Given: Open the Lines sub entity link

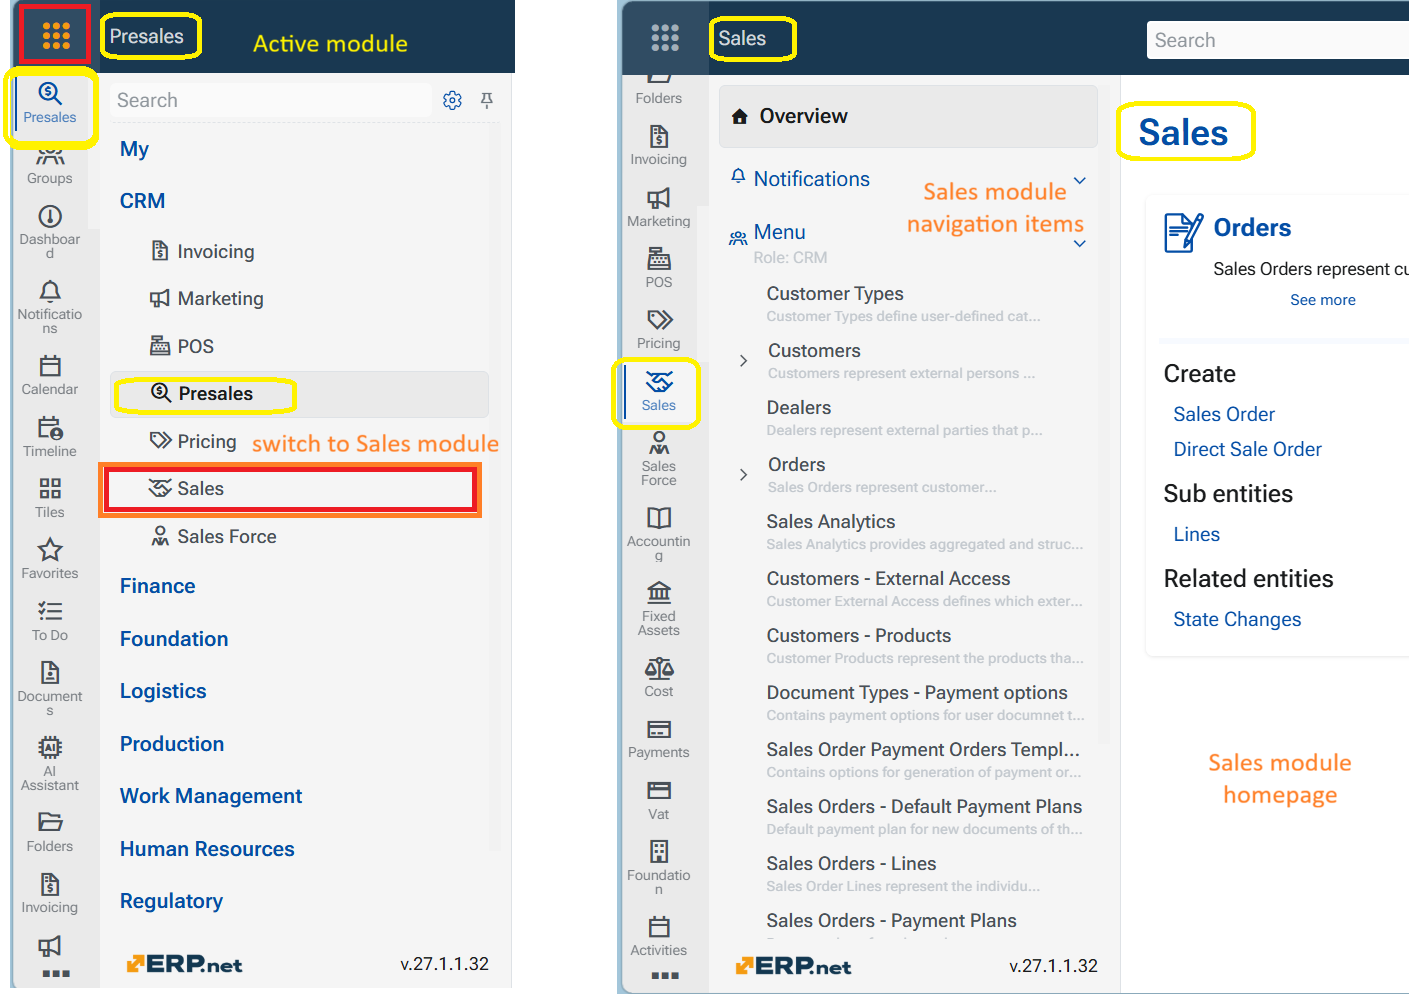Looking at the screenshot, I should (x=1197, y=534).
